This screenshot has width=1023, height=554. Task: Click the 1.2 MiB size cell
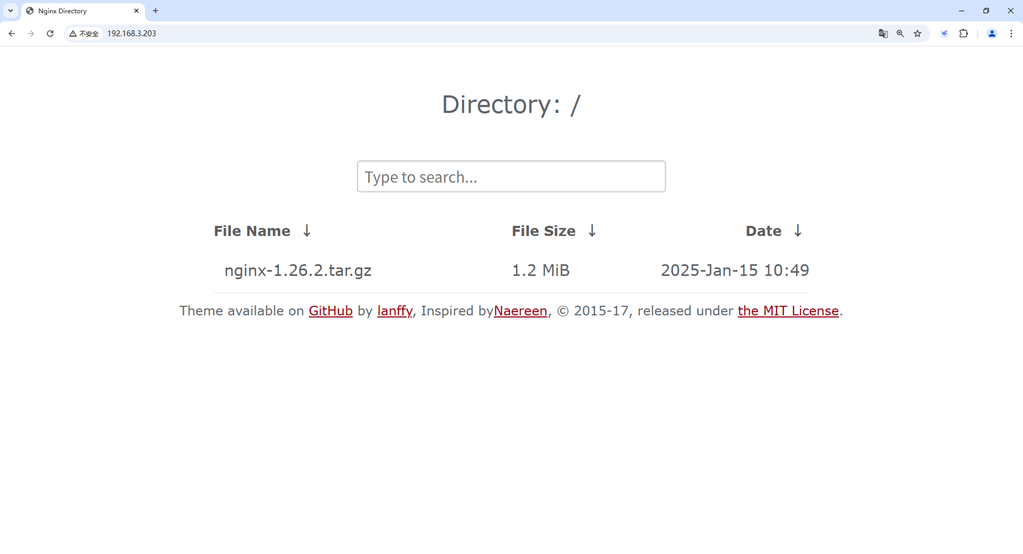pos(540,270)
